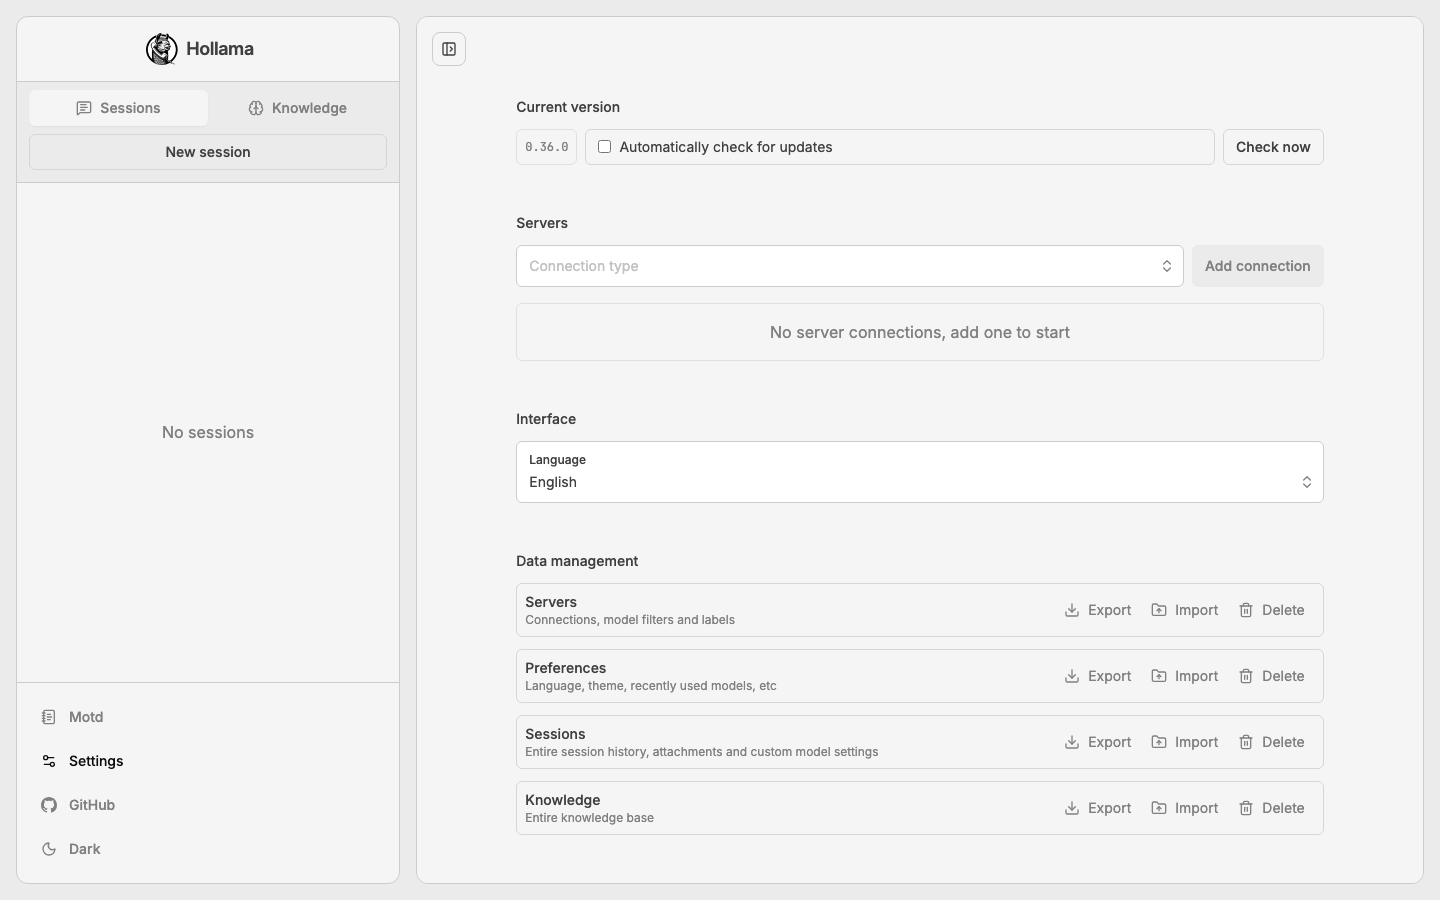Click the GitHub octocat icon
This screenshot has height=900, width=1440.
point(49,805)
